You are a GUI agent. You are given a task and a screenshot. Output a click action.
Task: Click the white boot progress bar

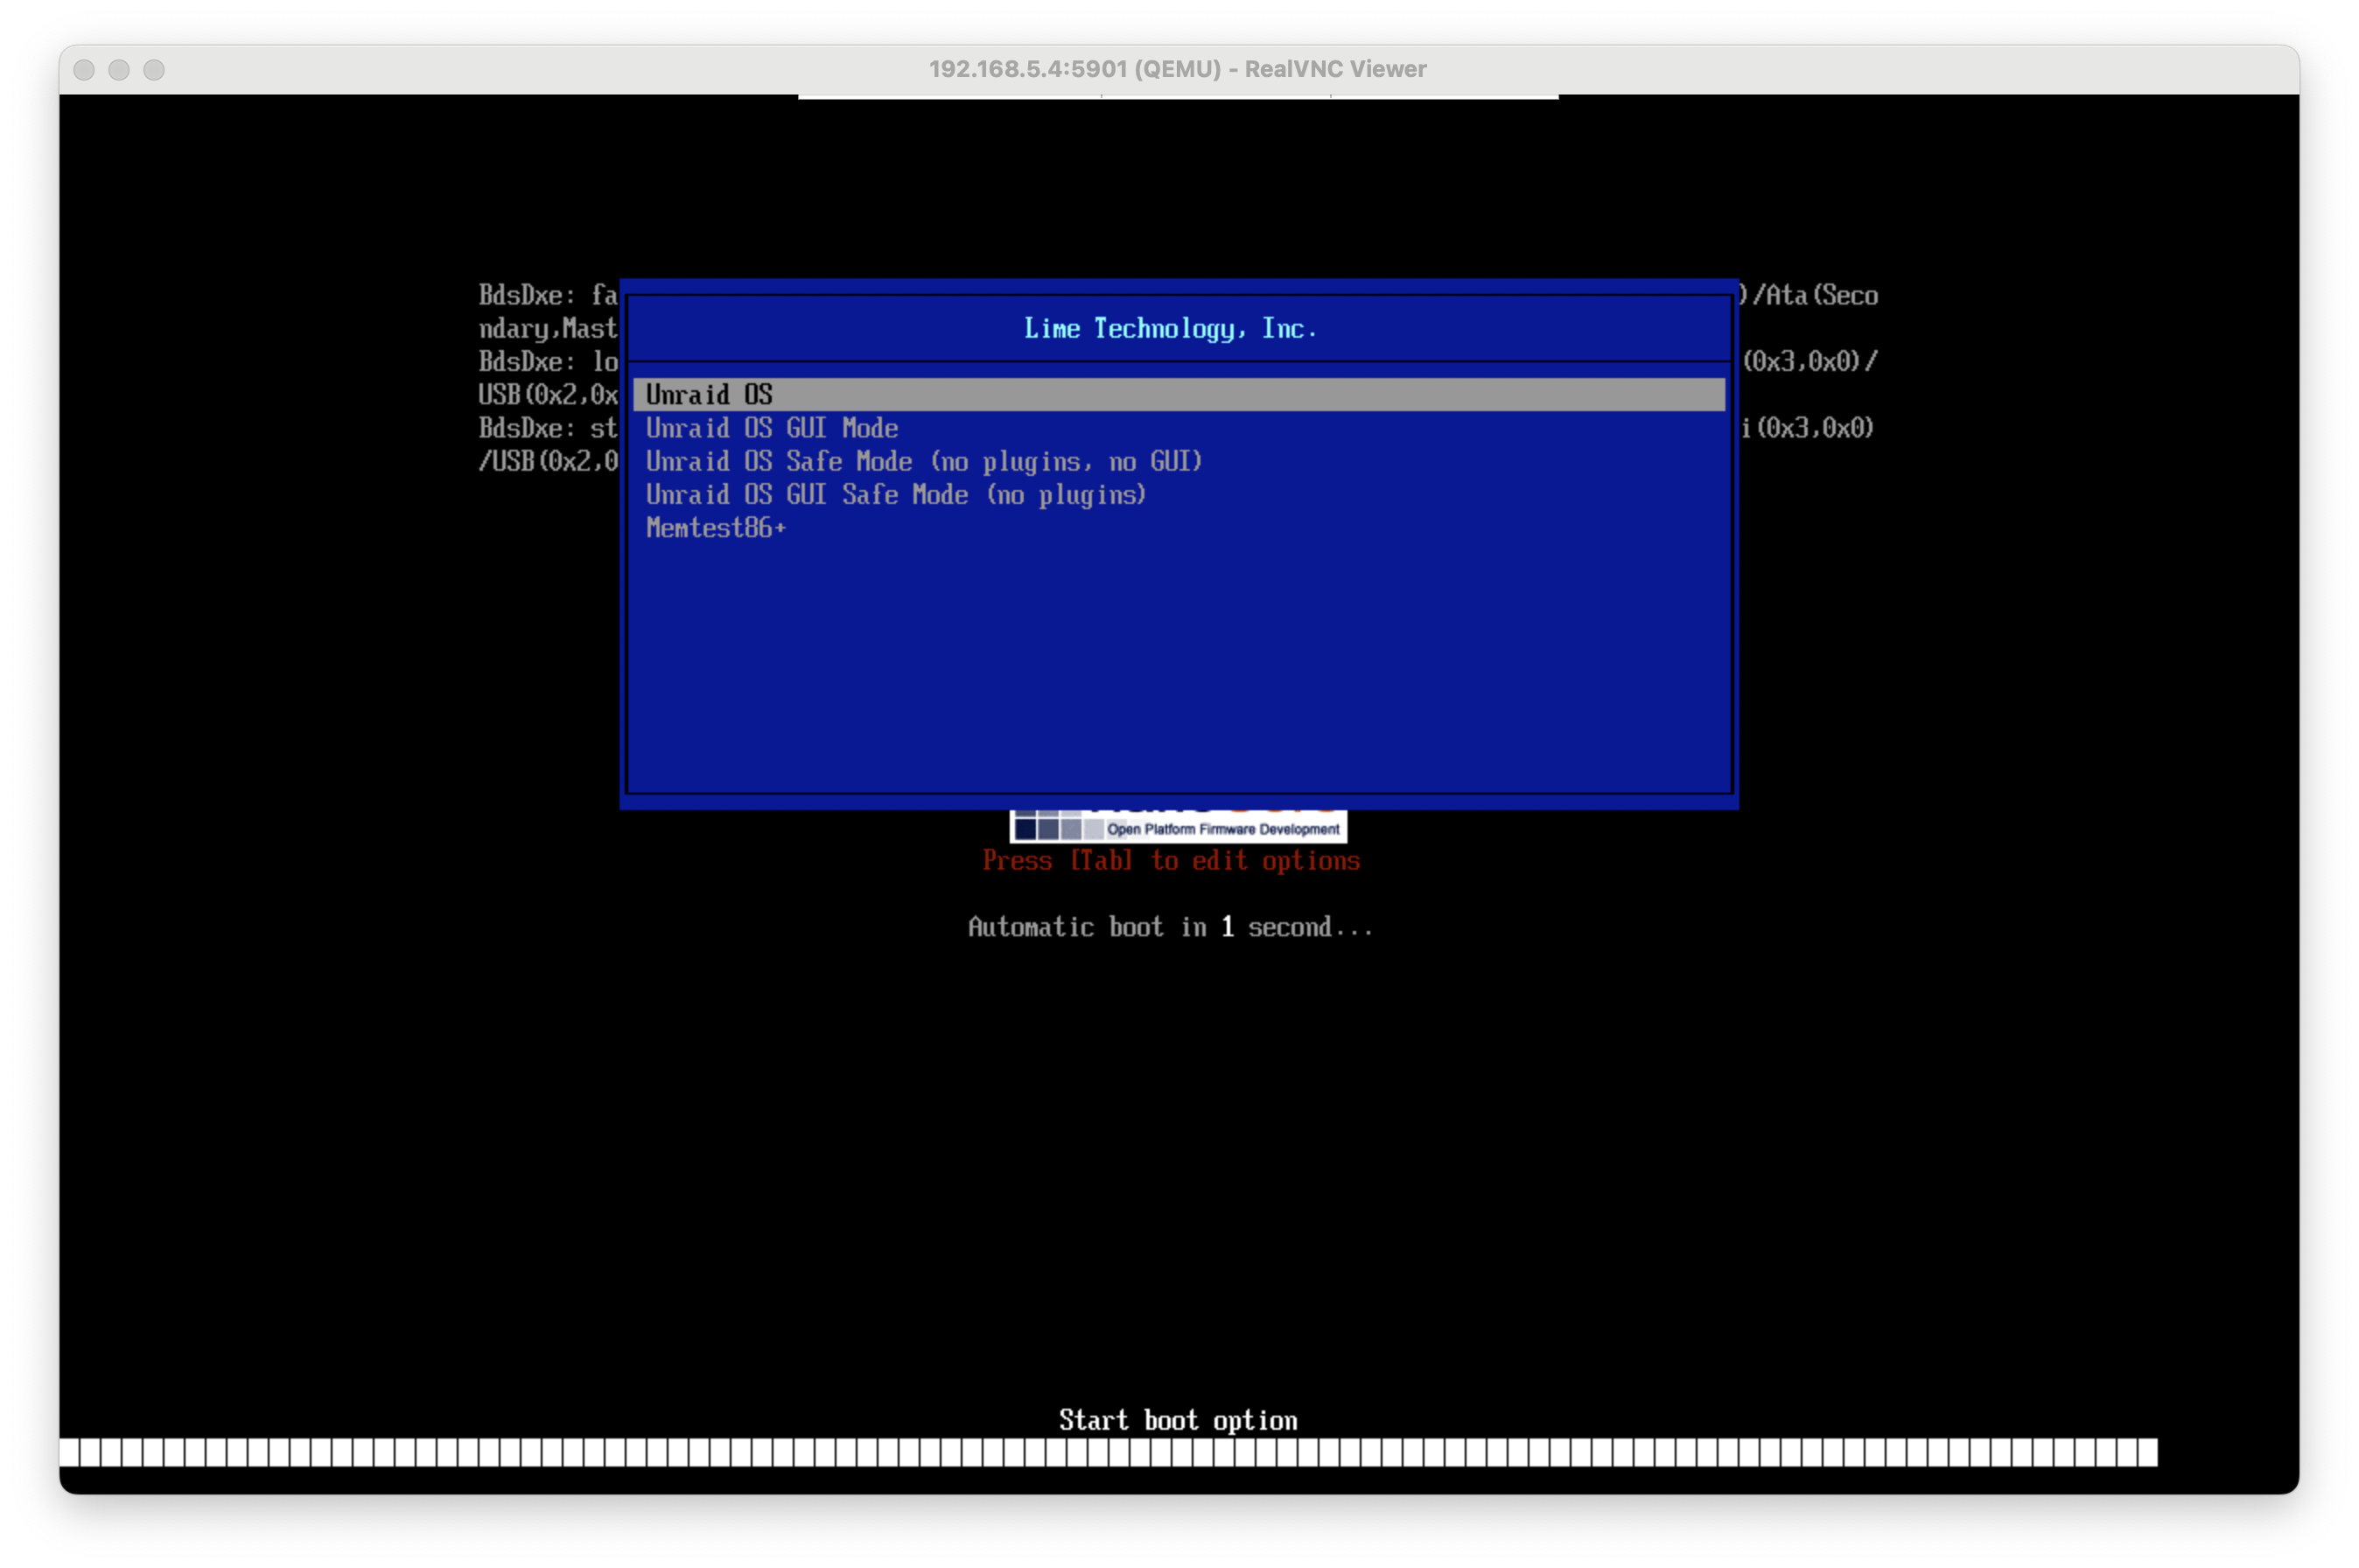1108,1452
